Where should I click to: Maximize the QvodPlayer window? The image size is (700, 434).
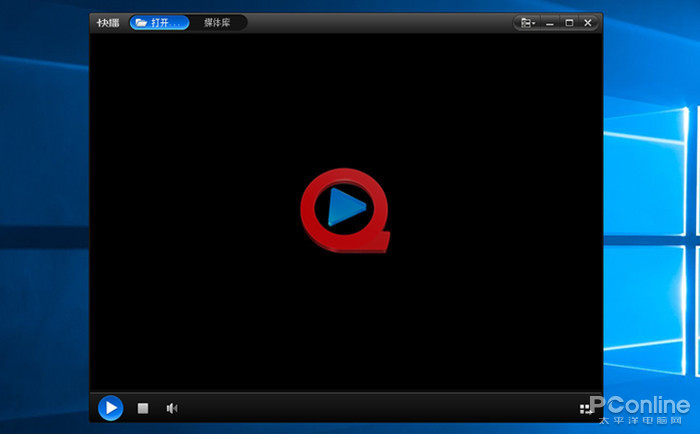[569, 23]
